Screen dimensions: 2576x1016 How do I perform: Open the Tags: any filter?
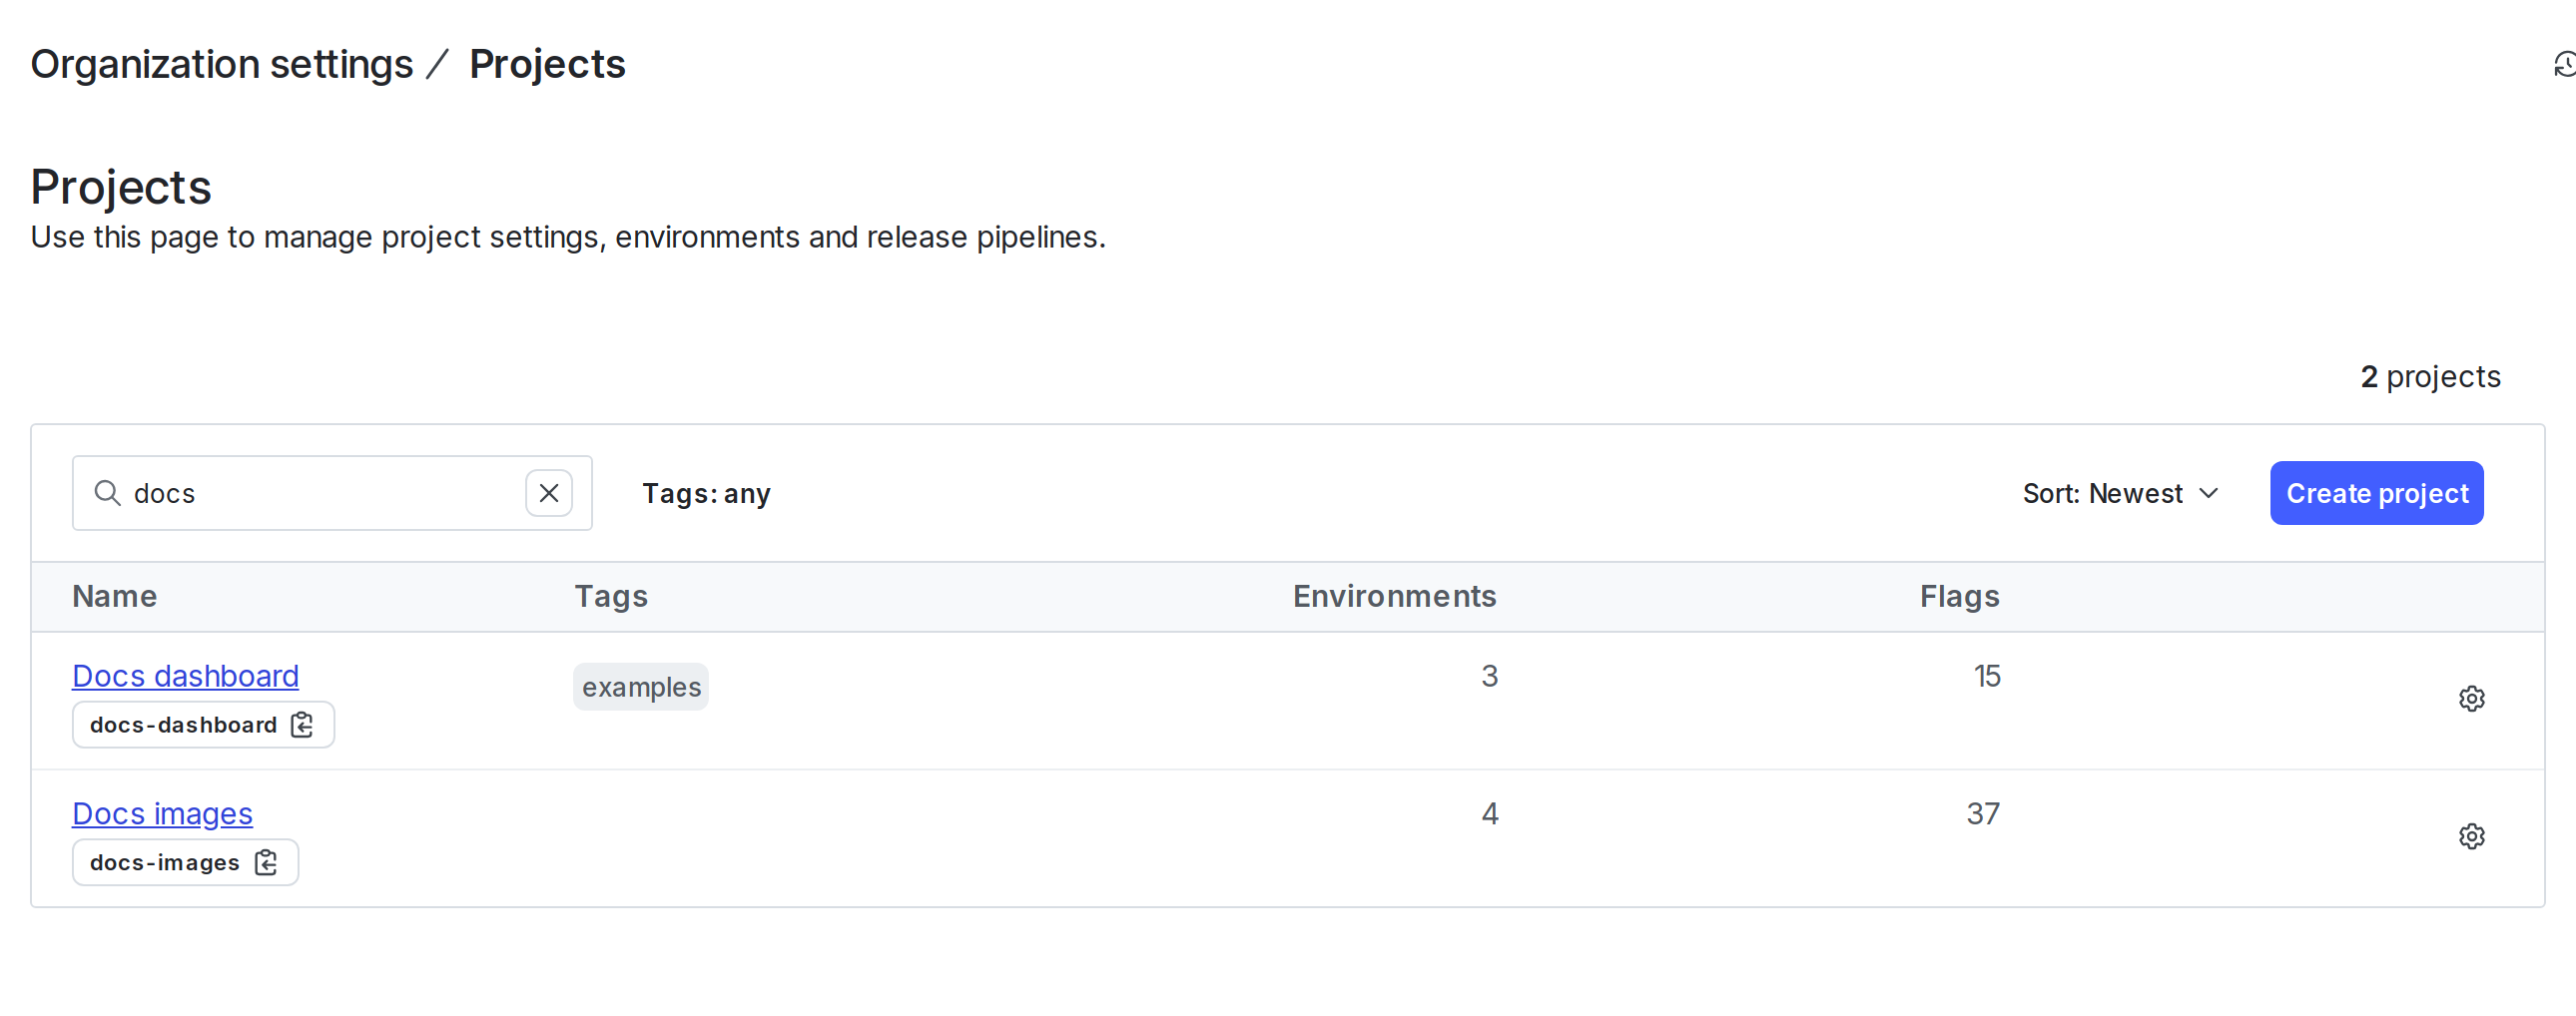(706, 492)
